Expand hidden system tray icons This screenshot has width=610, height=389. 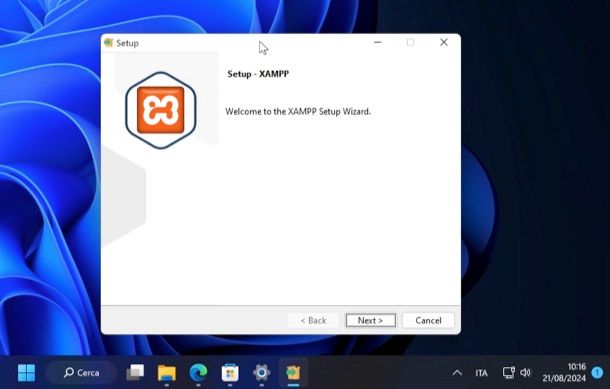click(x=457, y=373)
